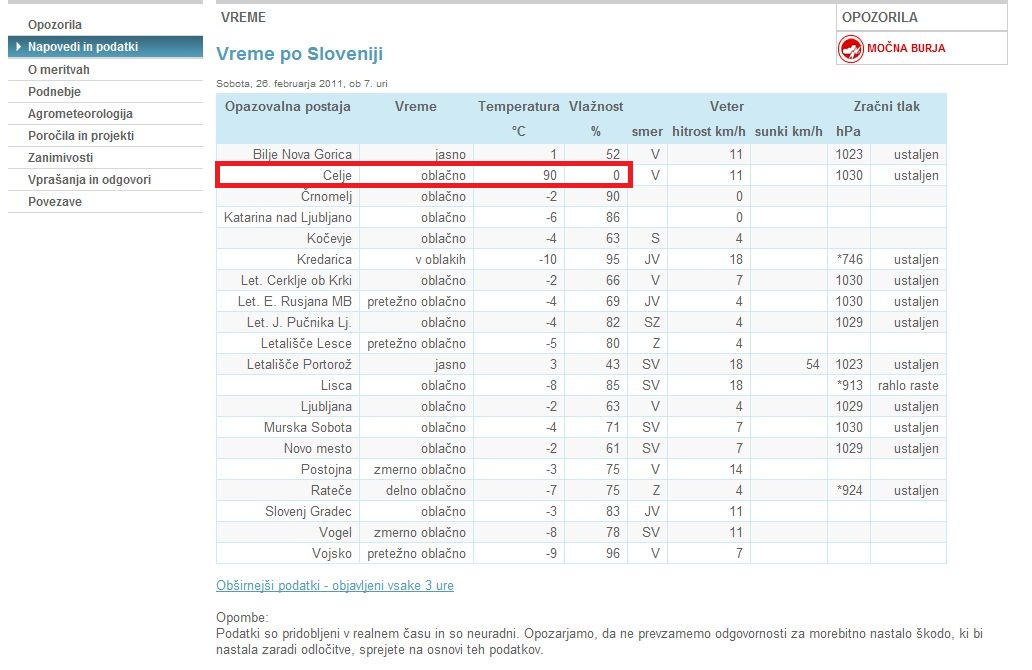Viewport: 1032px width, 670px height.
Task: Click the Vreme po Sloveniji heading
Action: 299,54
